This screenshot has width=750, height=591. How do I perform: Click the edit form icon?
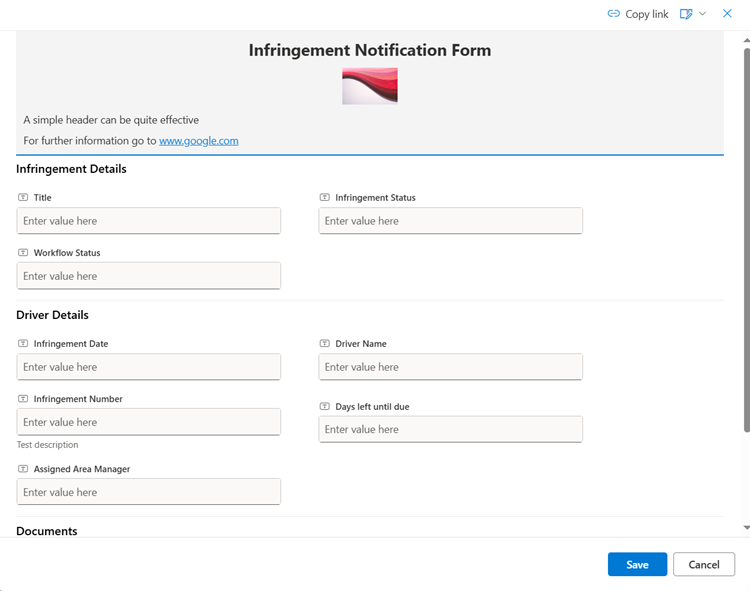[x=686, y=14]
